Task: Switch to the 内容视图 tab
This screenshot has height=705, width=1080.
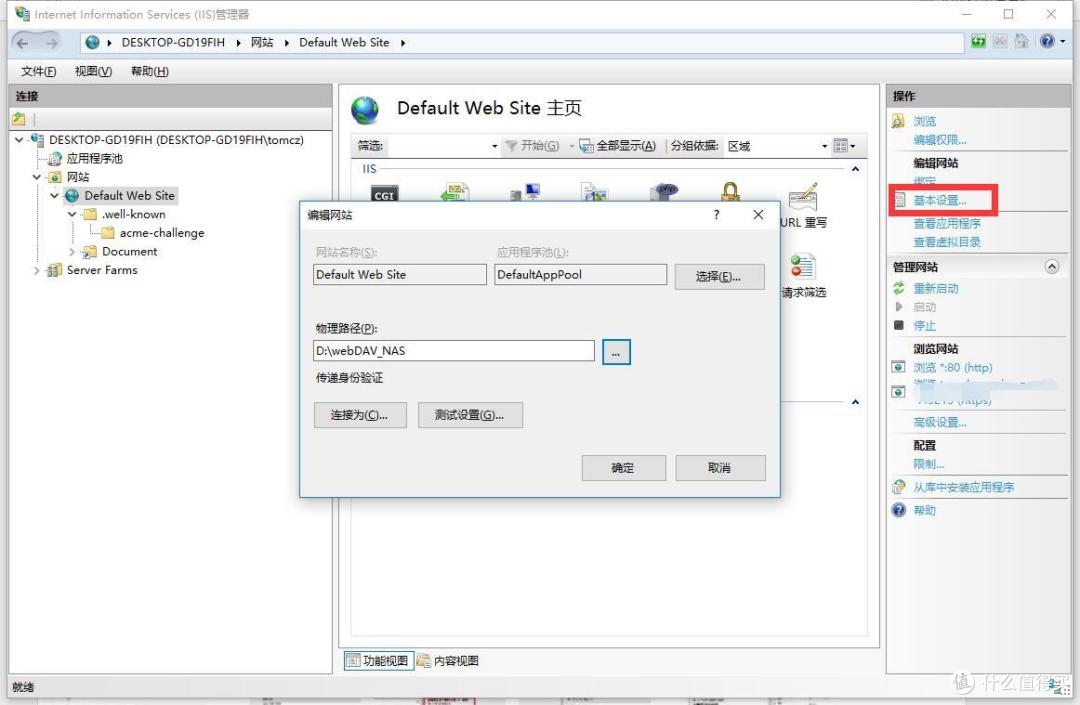Action: coord(448,661)
